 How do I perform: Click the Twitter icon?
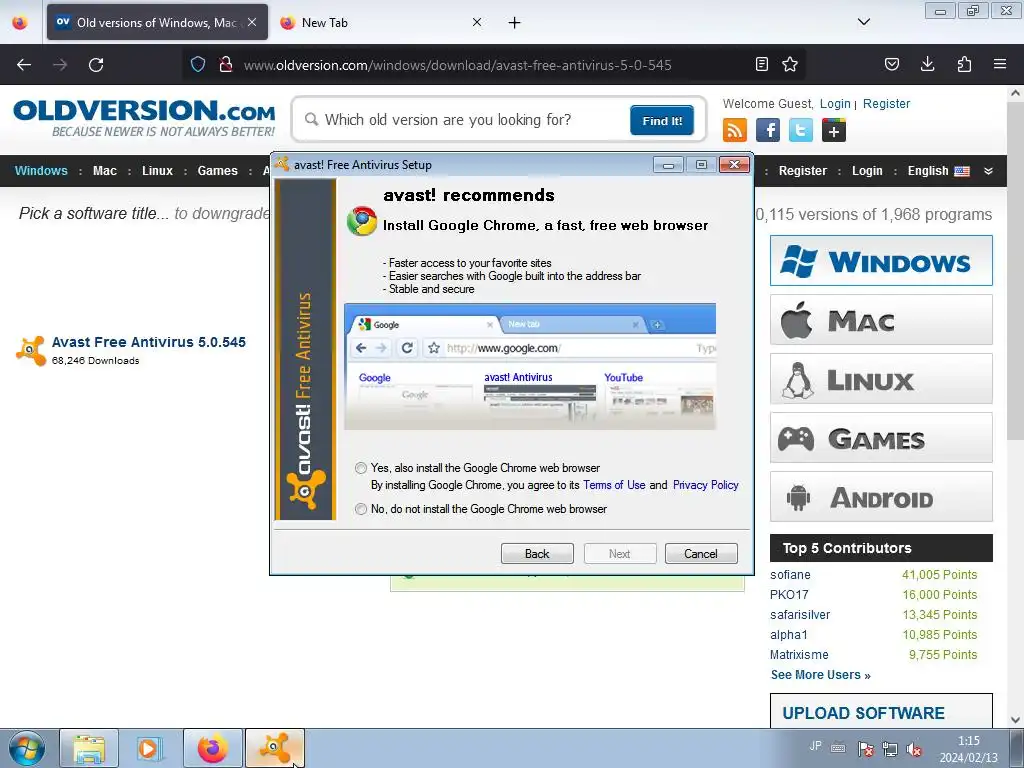[801, 130]
